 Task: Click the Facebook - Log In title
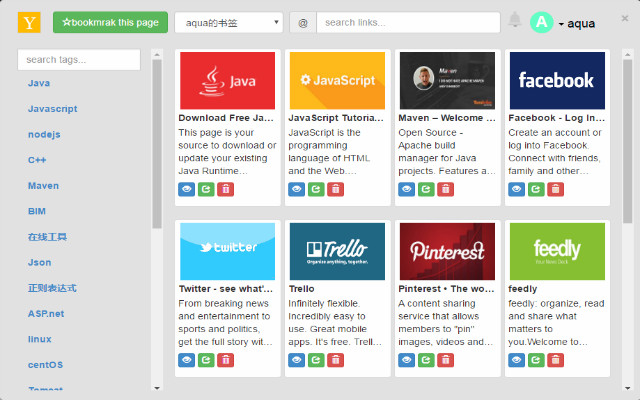(x=556, y=118)
